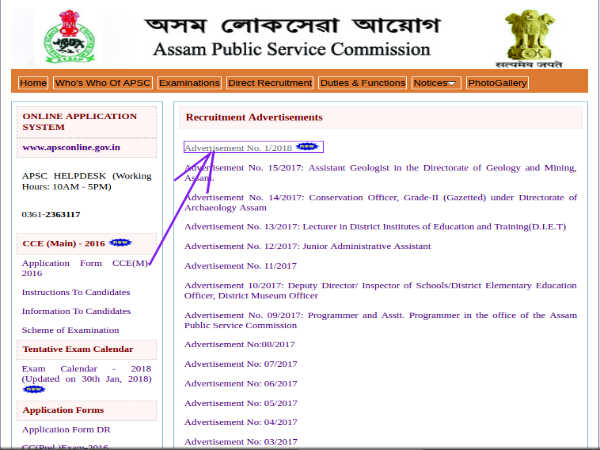600x450 pixels.
Task: Open Application Form DR link
Action: point(66,429)
